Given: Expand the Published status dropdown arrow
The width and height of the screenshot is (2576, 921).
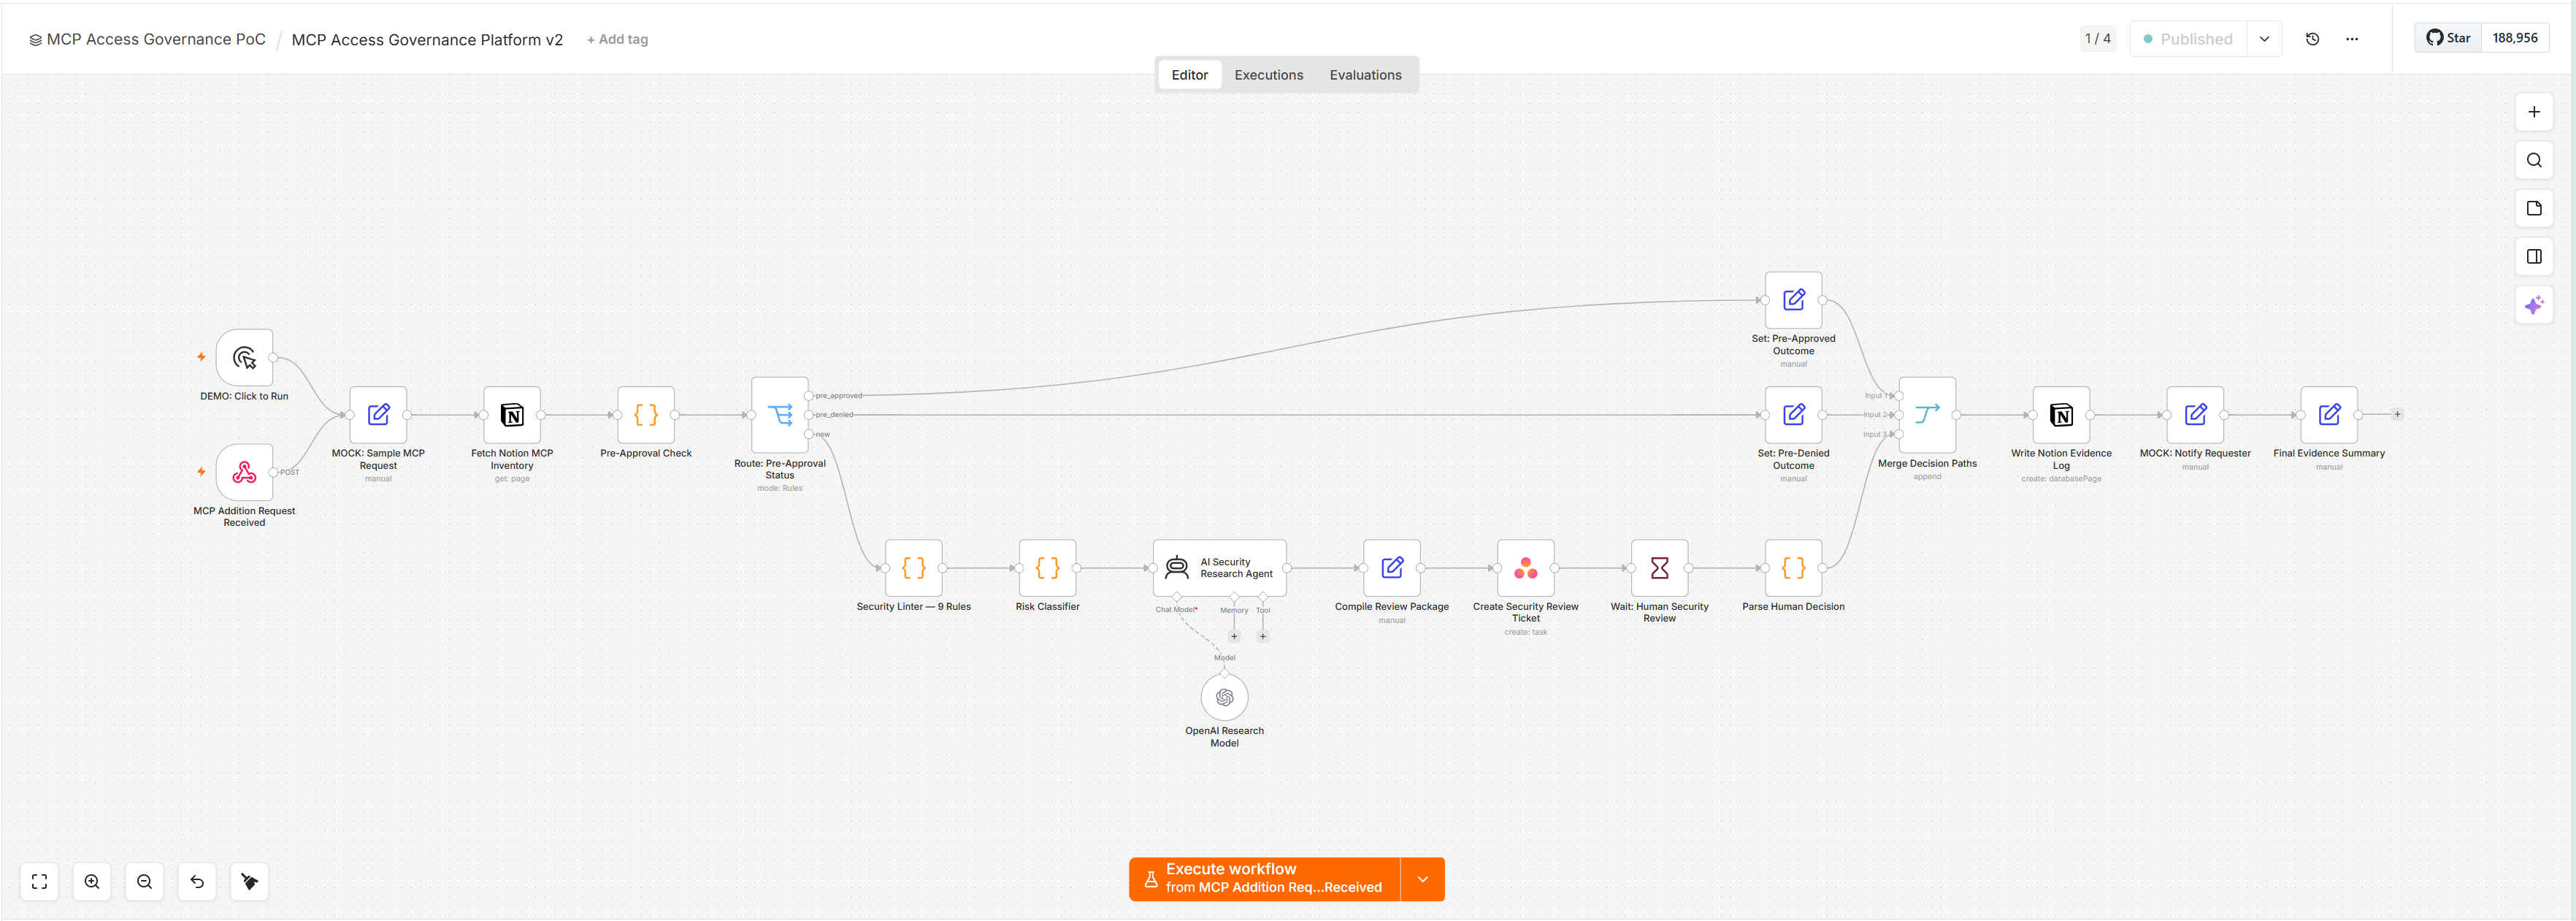Looking at the screenshot, I should (x=2264, y=39).
